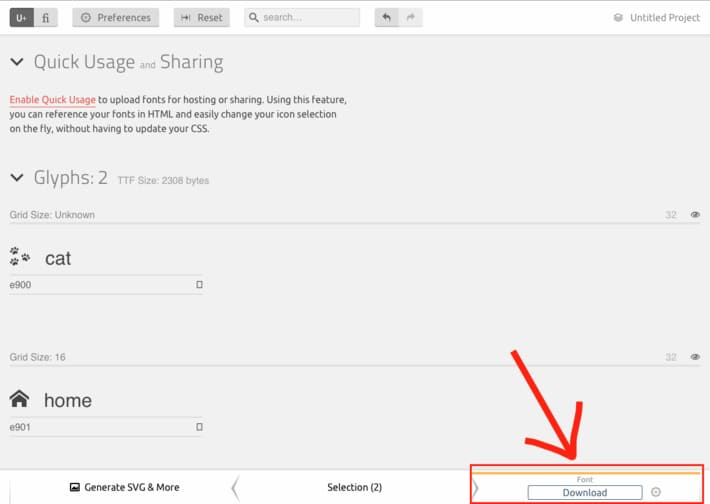Click the character icon beside code e900

click(198, 285)
